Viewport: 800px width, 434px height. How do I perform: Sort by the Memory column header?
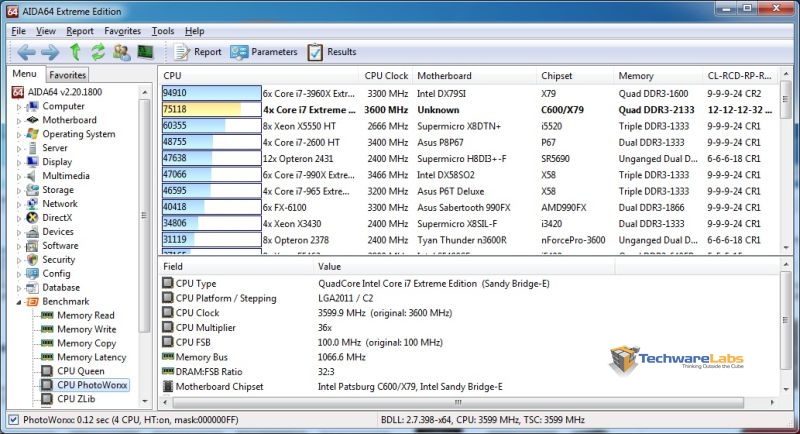[659, 75]
